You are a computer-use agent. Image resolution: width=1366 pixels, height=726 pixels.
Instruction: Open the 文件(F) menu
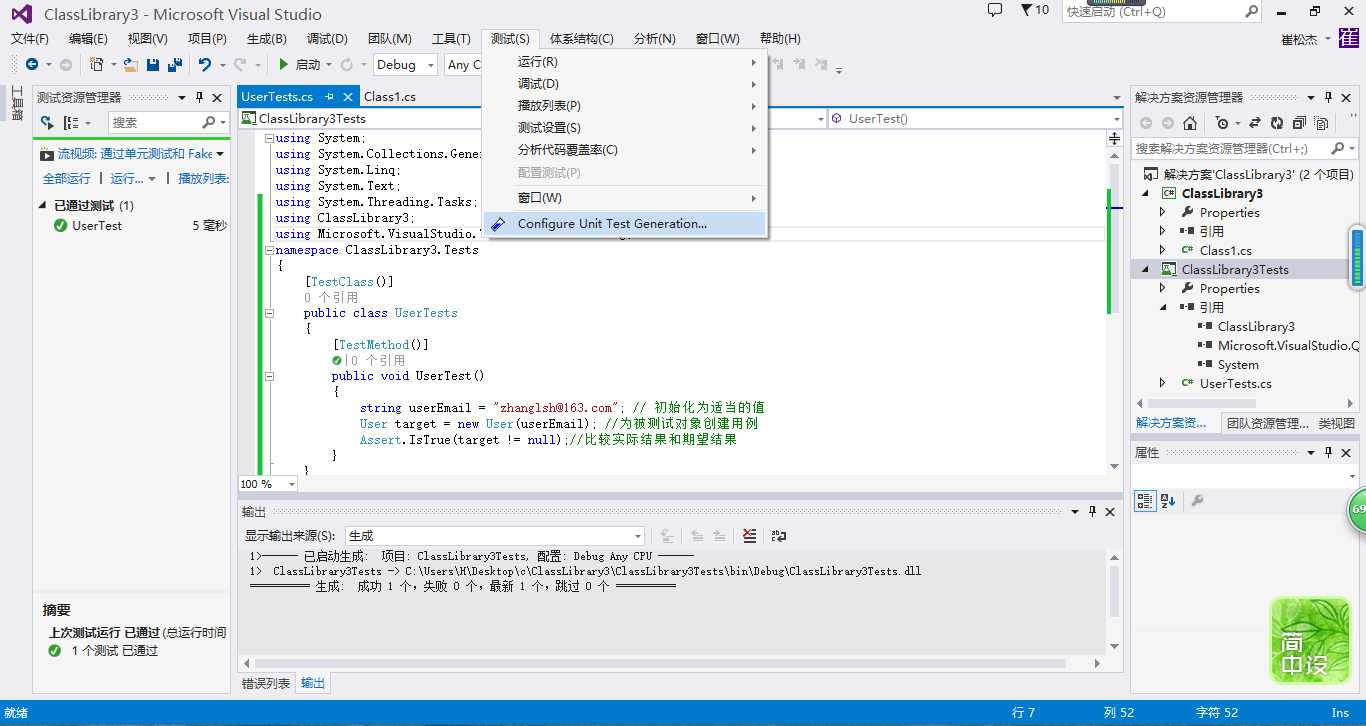coord(30,39)
